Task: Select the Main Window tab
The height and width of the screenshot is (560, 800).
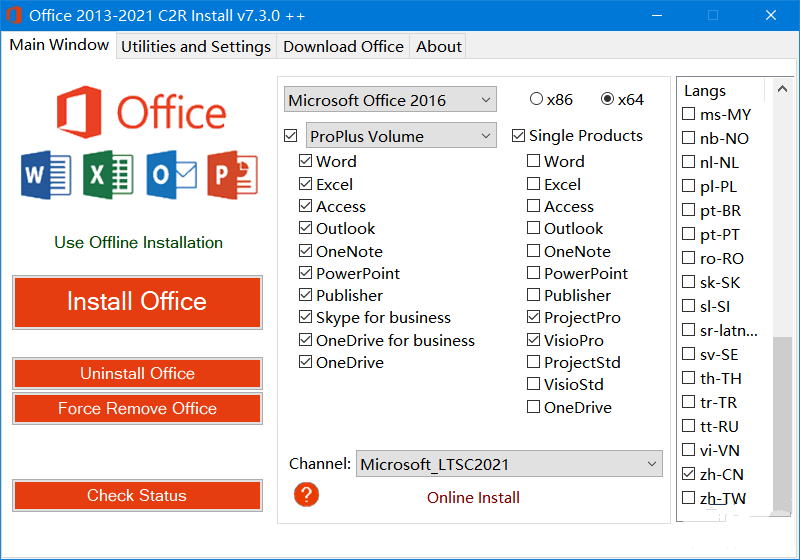Action: coord(59,45)
